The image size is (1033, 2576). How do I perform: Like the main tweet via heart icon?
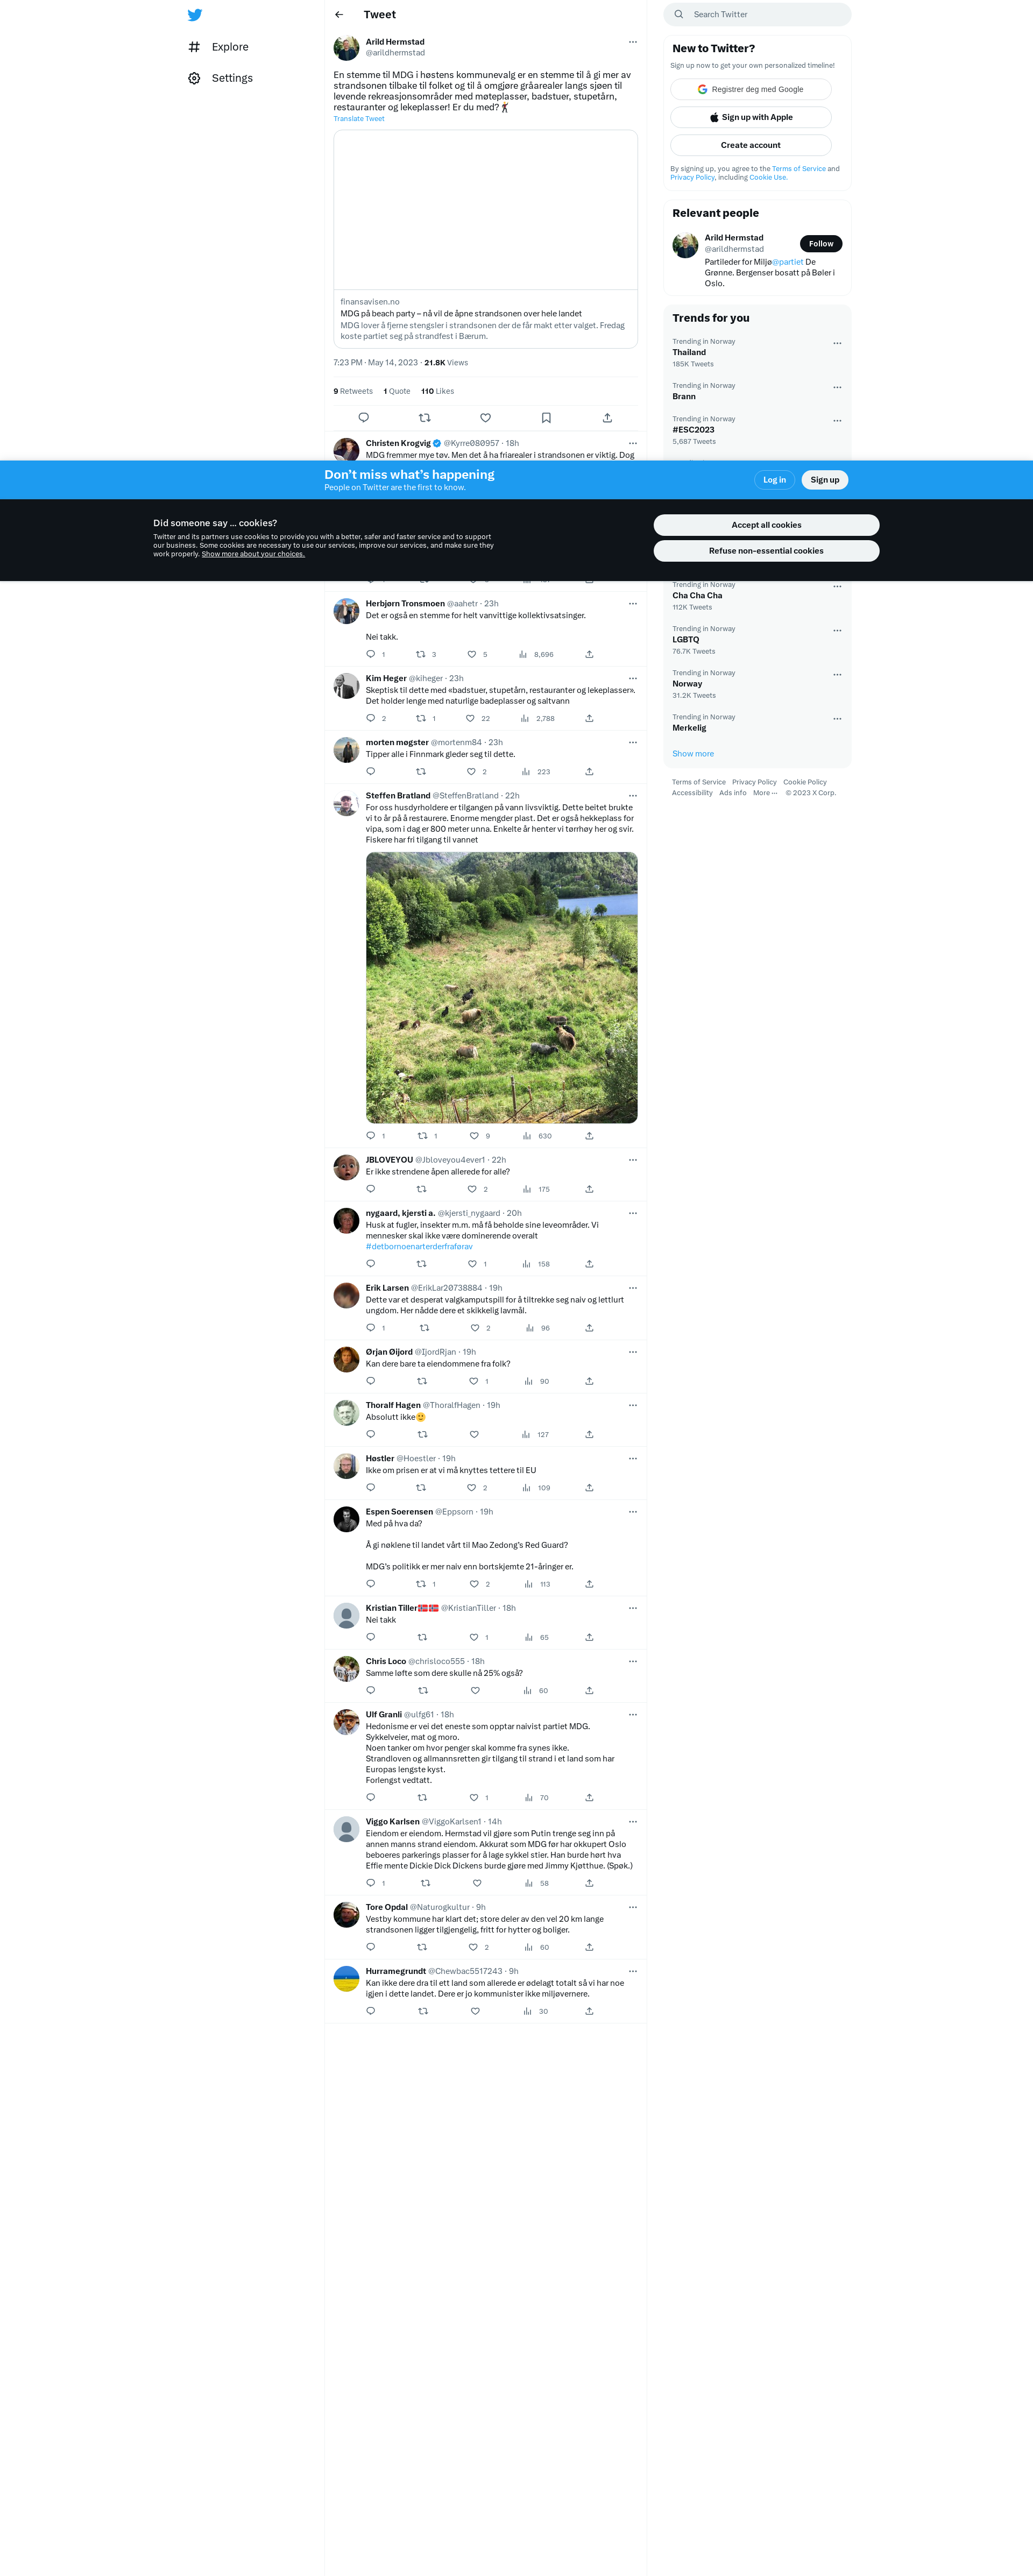[x=486, y=418]
